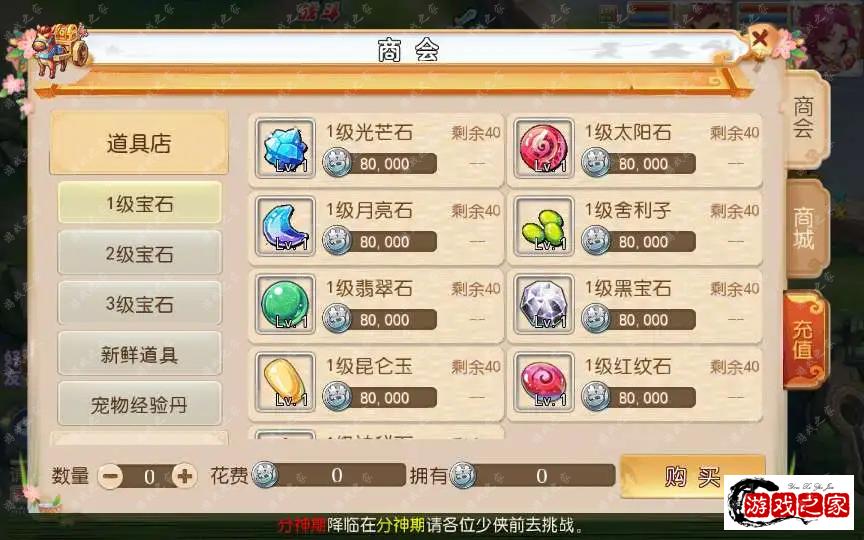
Task: Click the 购买 purchase button
Action: pos(692,476)
